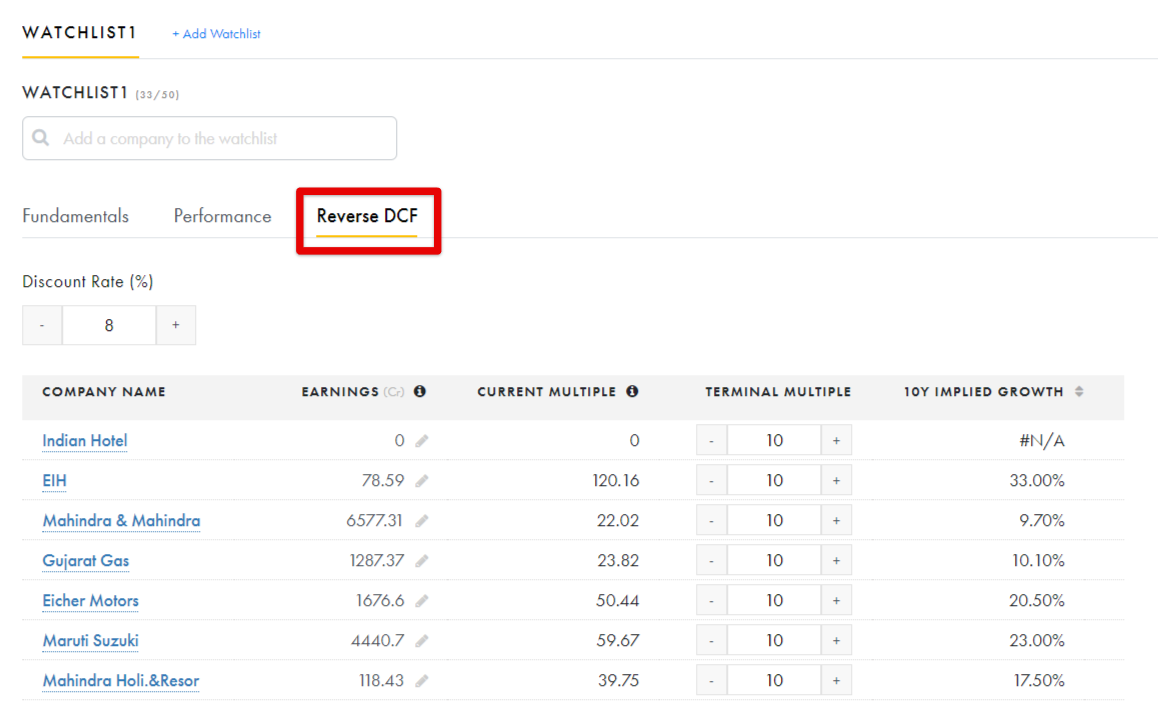Edit earnings pencil for Maruti Suzuki
The image size is (1158, 703).
pos(422,640)
